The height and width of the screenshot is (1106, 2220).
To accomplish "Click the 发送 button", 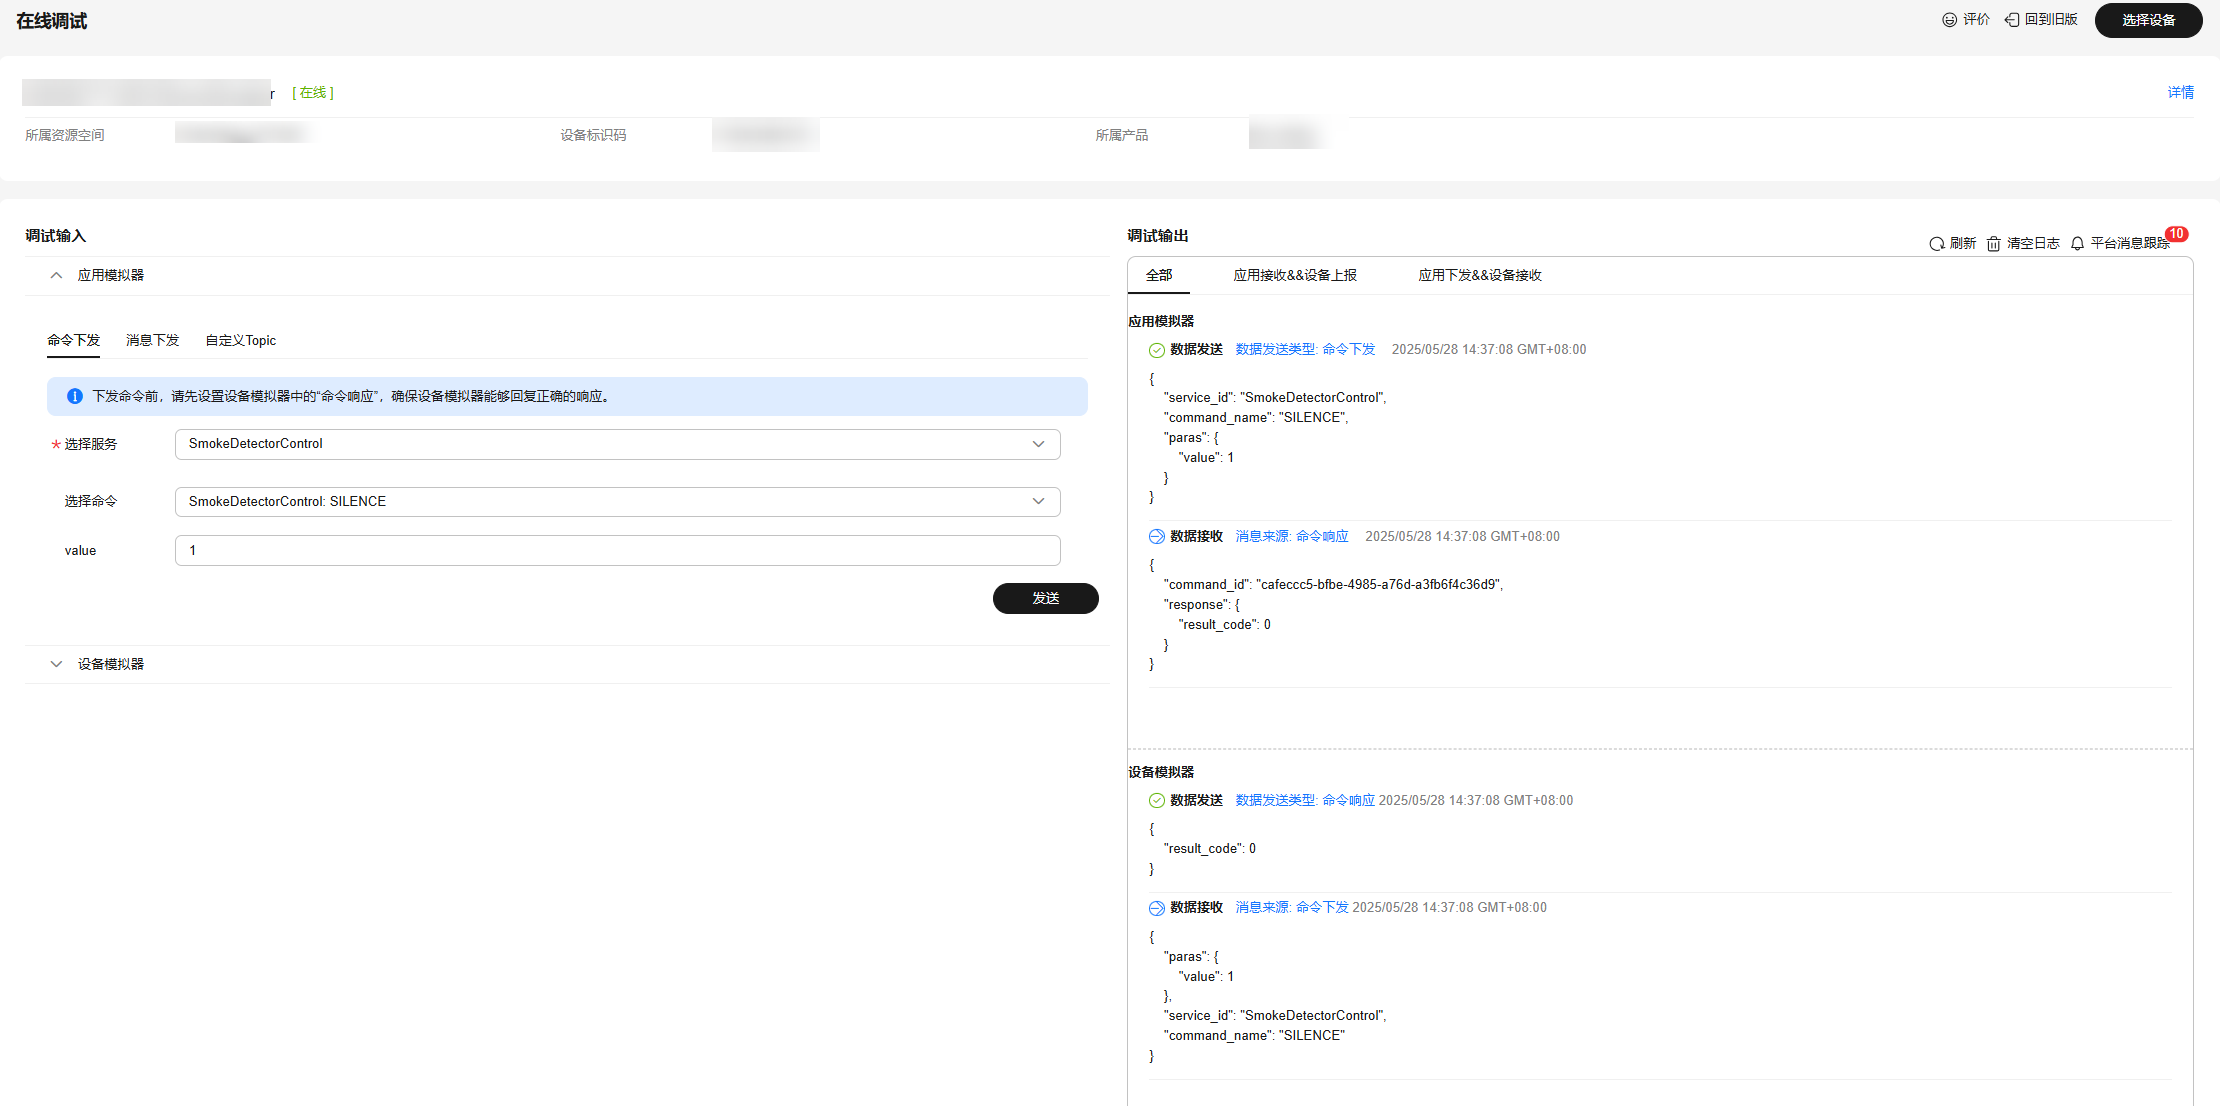I will (x=1046, y=598).
